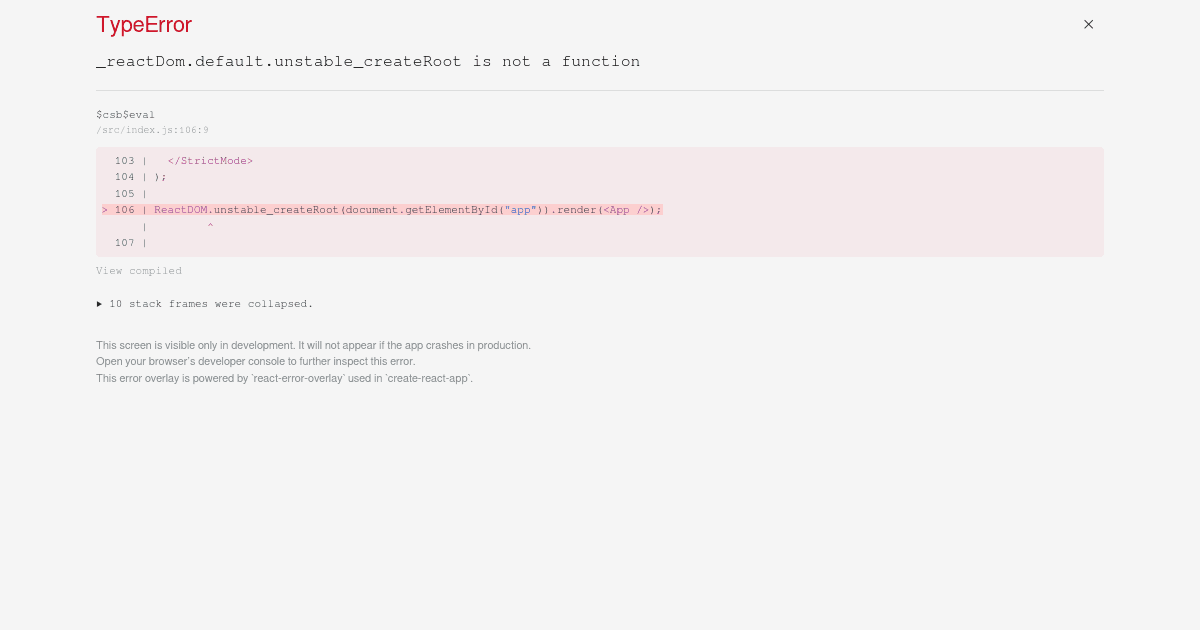Dismiss the error overlay with the X
This screenshot has width=1200, height=630.
click(1088, 24)
